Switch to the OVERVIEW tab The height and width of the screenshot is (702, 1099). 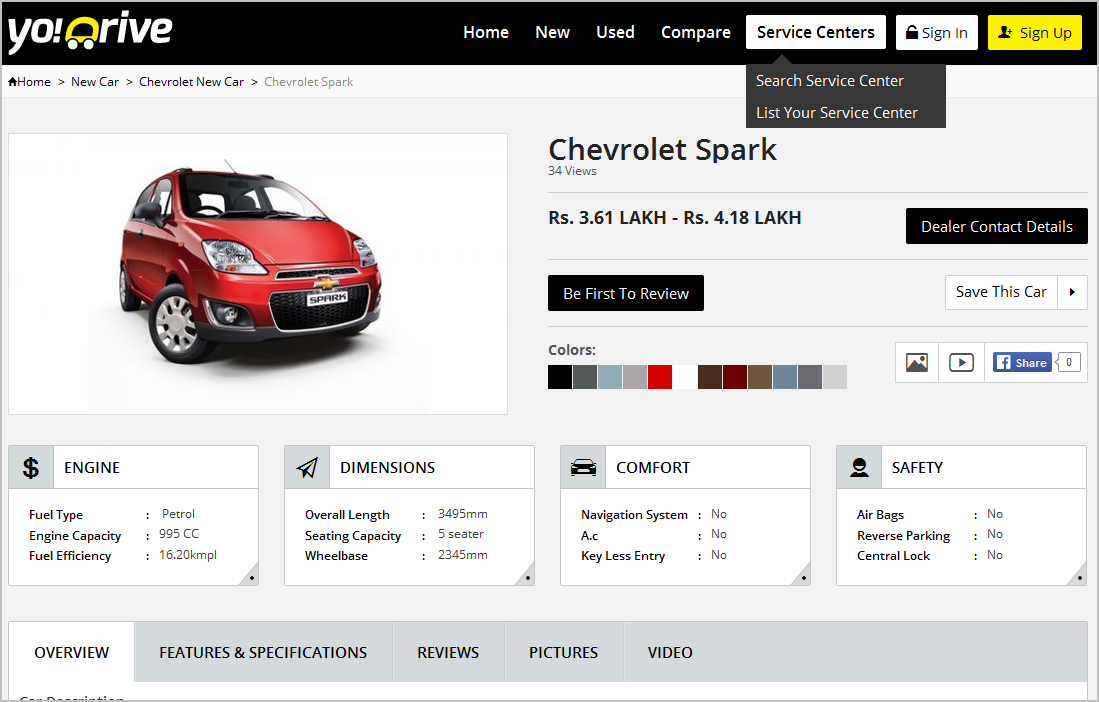(71, 652)
